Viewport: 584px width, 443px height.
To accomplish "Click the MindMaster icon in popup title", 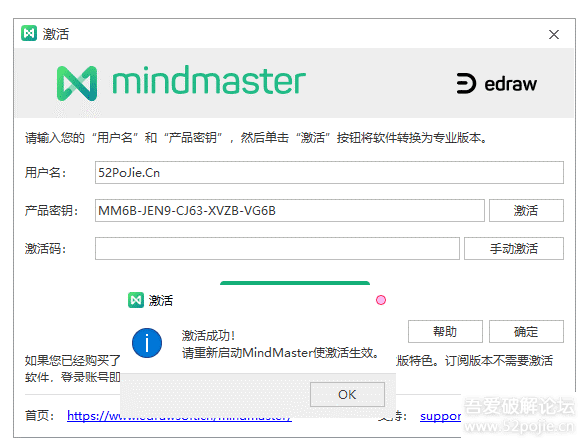I will click(136, 300).
